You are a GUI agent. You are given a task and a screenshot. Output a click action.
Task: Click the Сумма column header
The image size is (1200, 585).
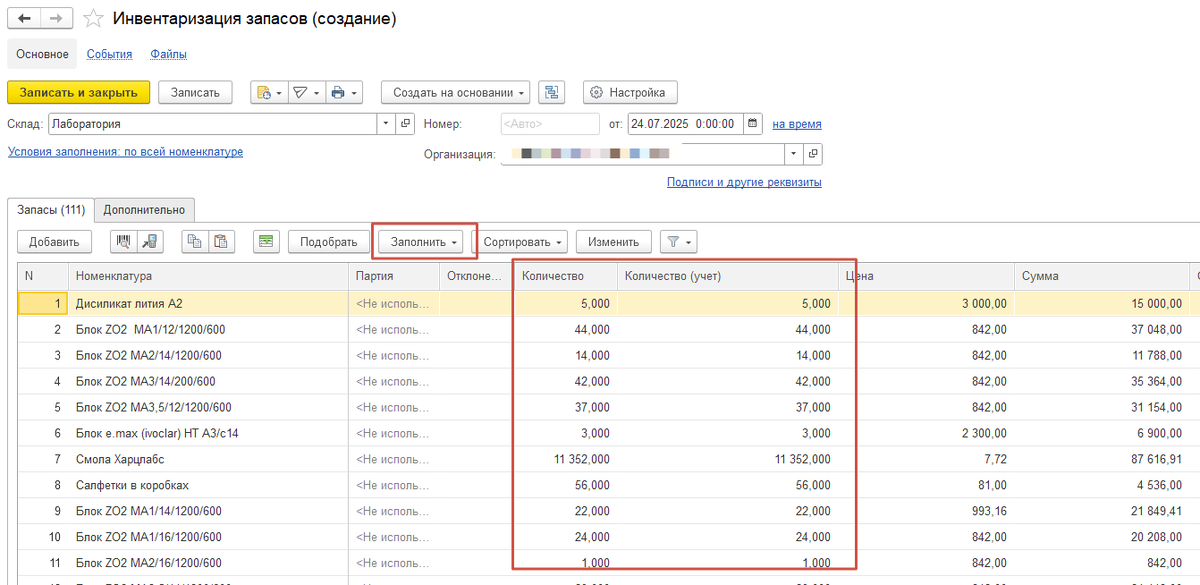1100,276
